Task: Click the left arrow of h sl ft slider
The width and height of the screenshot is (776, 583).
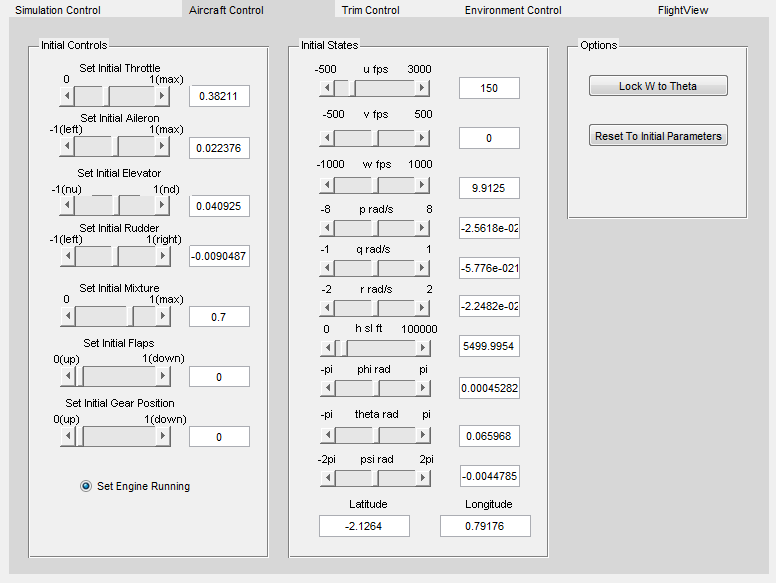Action: point(326,347)
